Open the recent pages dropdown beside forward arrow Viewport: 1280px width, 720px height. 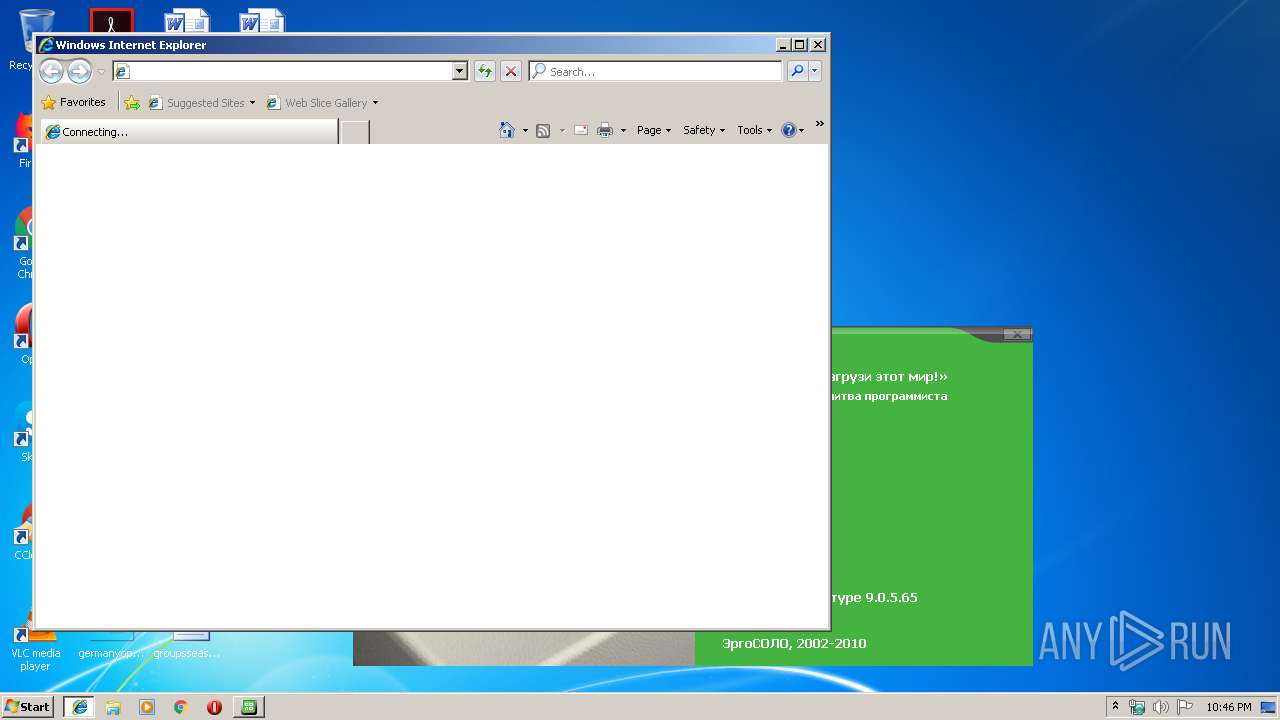[x=101, y=72]
